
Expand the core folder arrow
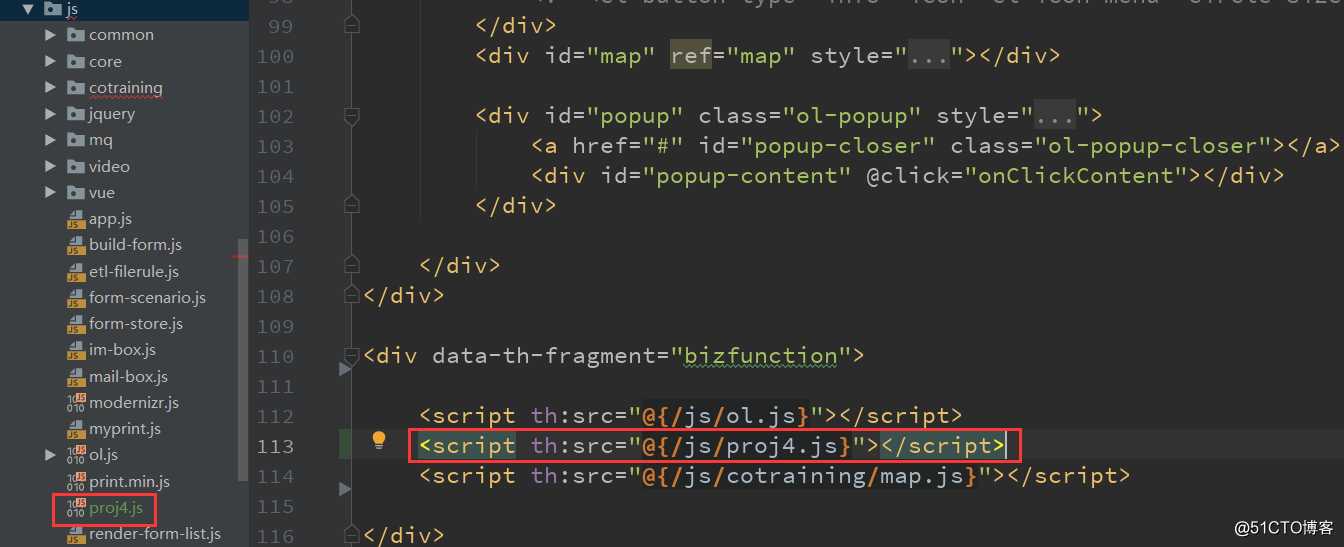(x=51, y=61)
